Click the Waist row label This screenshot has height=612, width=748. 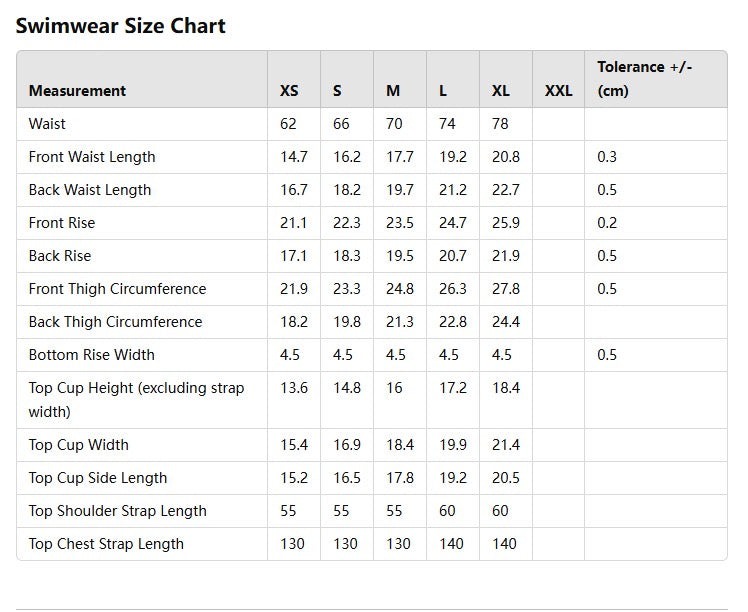pos(47,124)
